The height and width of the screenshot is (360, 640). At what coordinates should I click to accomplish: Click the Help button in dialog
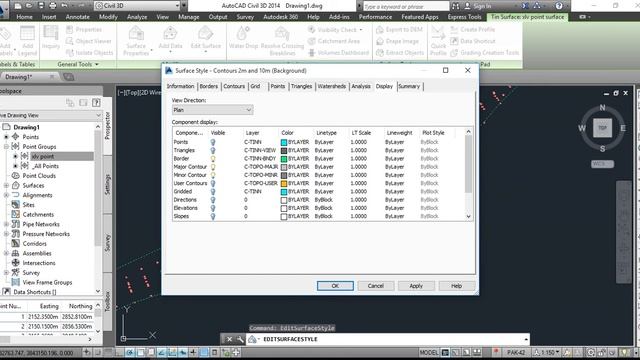tap(456, 286)
